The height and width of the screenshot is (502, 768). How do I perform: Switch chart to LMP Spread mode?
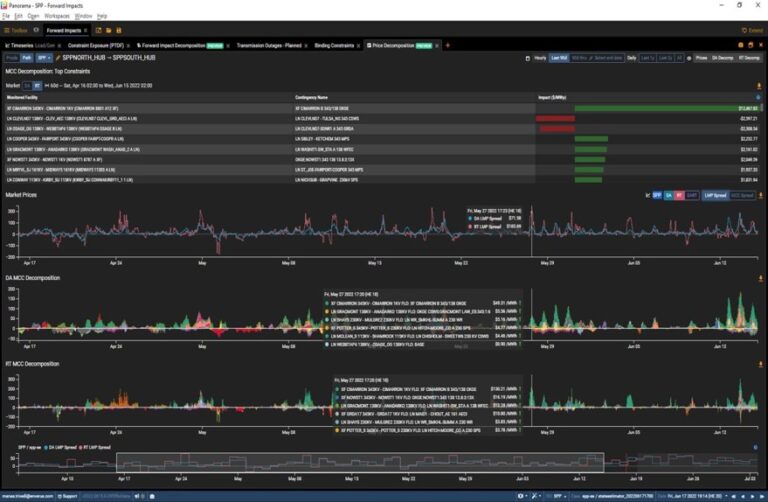[x=715, y=195]
